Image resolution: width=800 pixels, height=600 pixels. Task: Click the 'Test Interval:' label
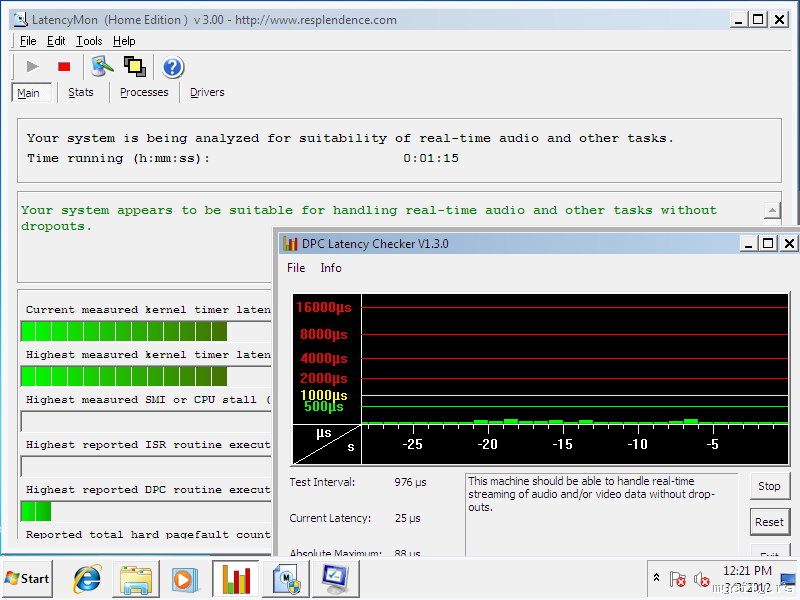click(322, 482)
